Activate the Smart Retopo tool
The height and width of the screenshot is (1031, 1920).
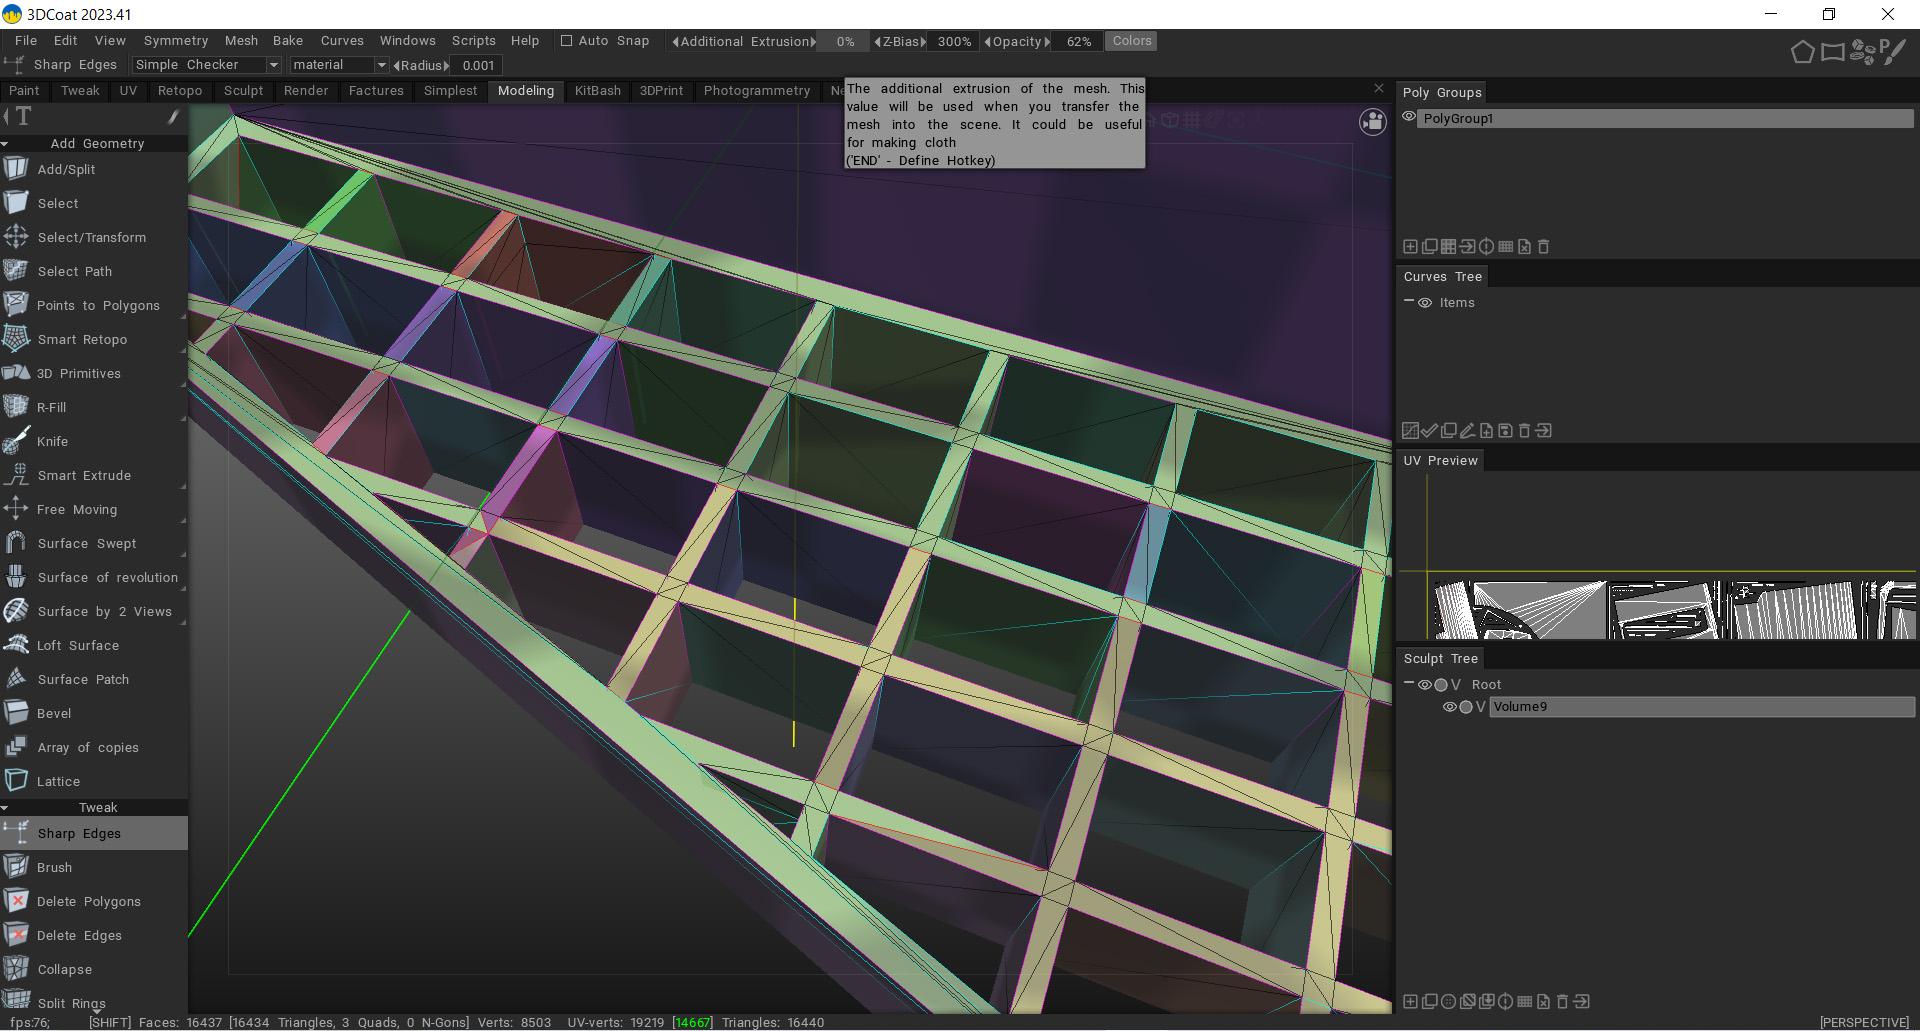tap(81, 339)
